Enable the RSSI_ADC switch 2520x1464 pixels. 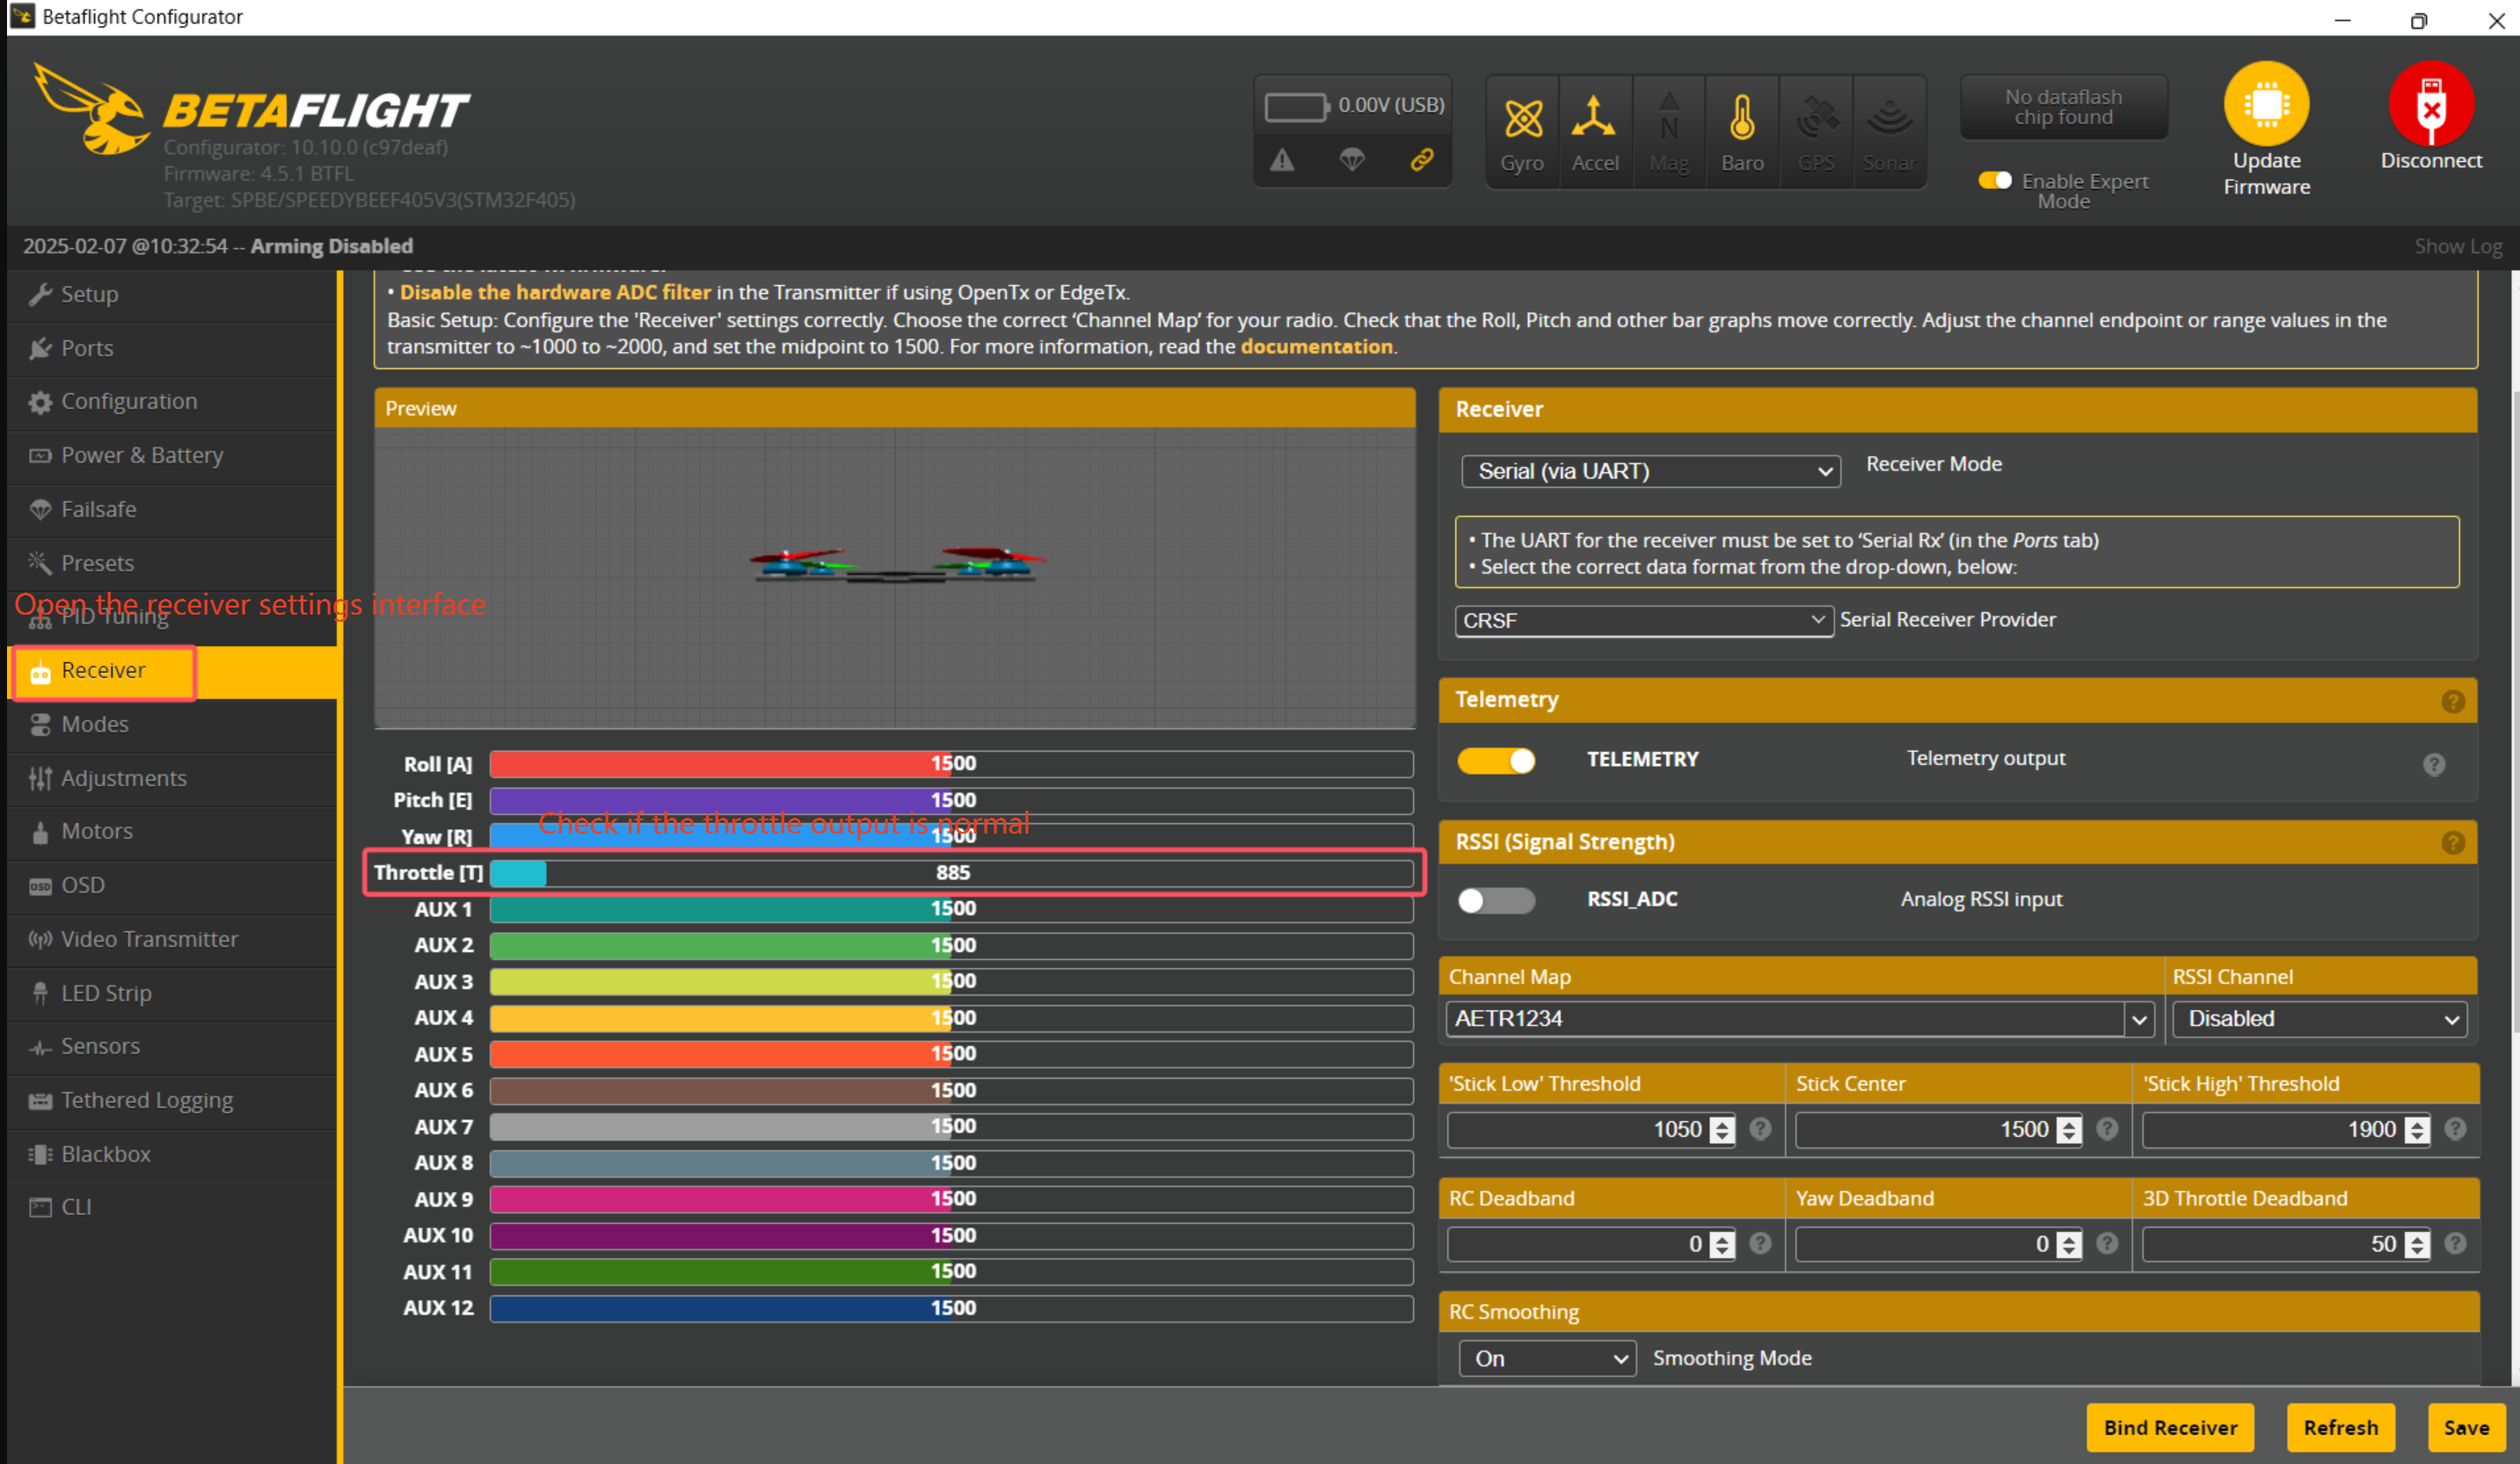pyautogui.click(x=1495, y=900)
